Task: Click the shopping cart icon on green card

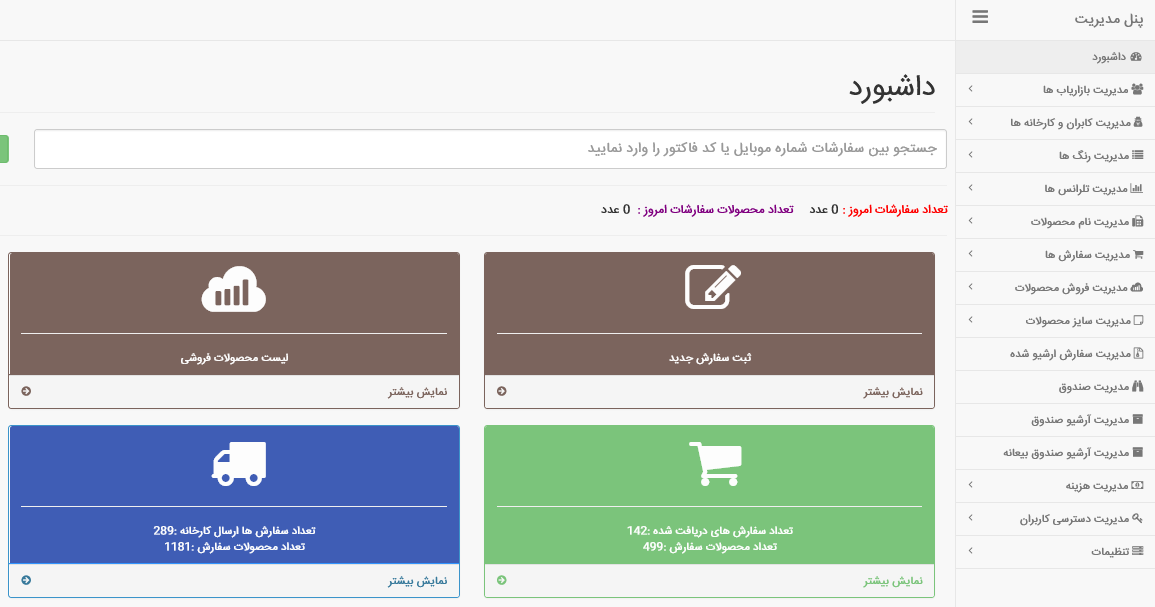Action: click(x=715, y=463)
